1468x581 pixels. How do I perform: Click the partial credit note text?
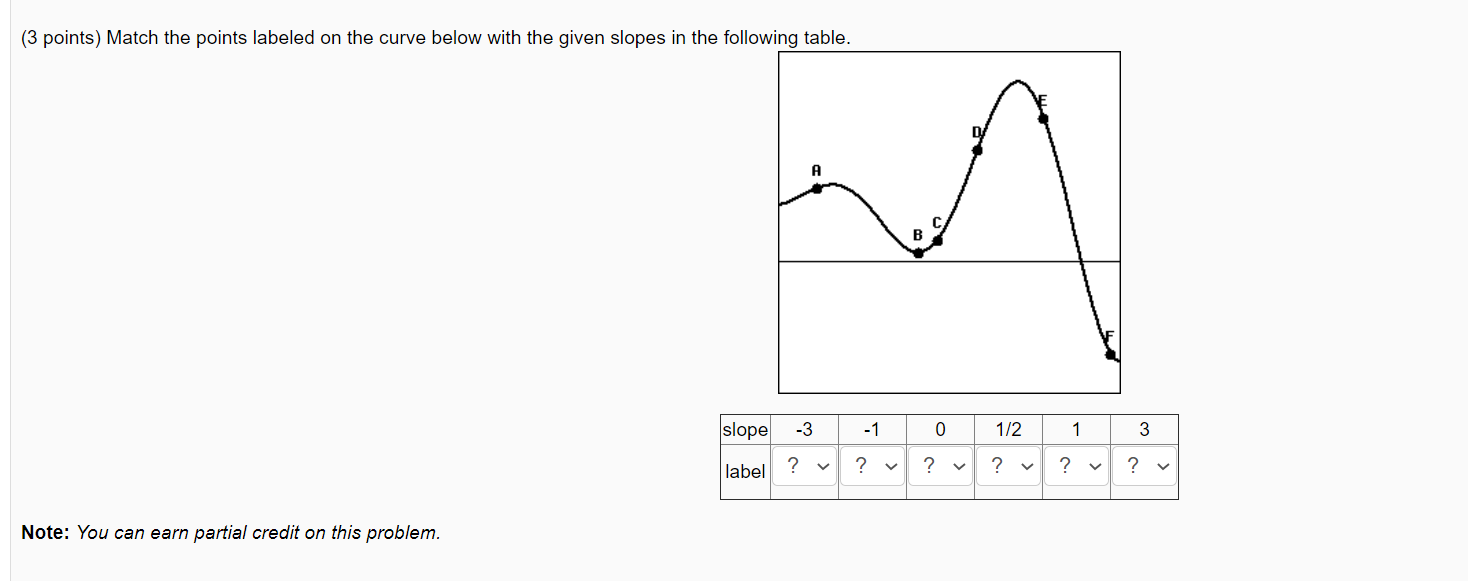tap(230, 533)
